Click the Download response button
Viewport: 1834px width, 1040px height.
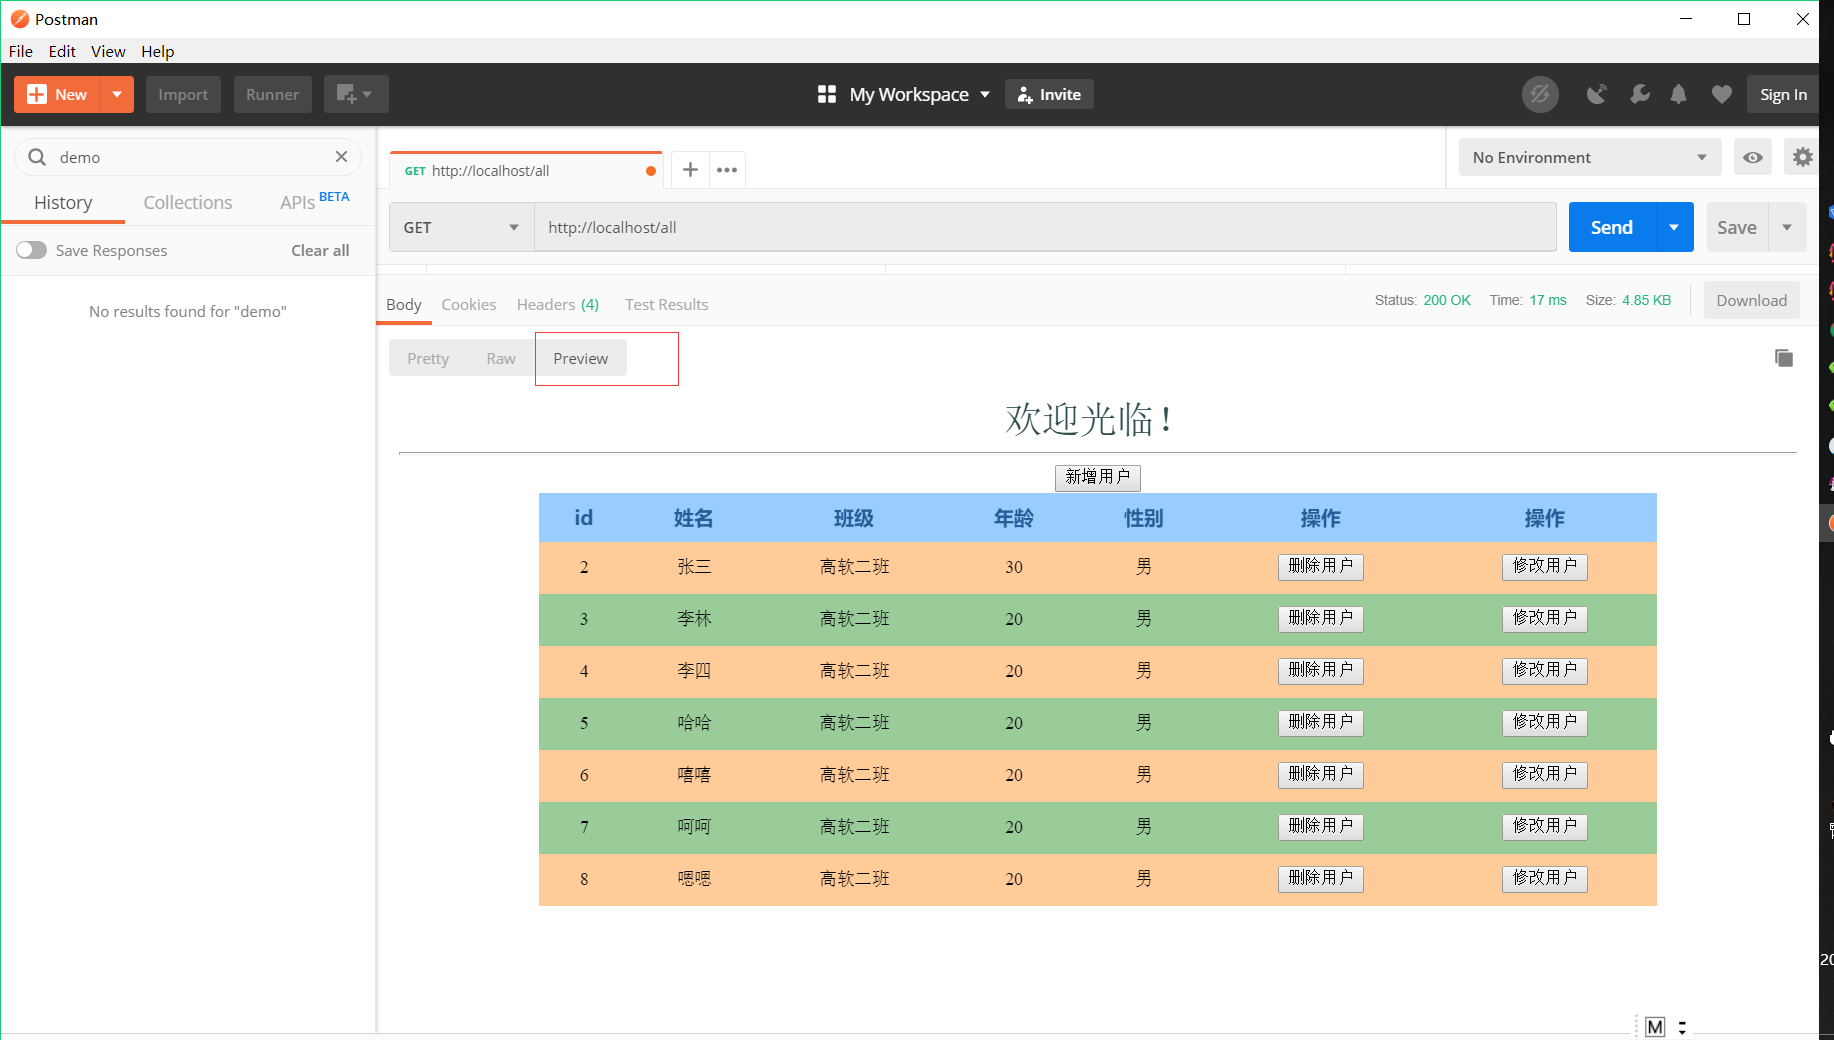coord(1751,300)
